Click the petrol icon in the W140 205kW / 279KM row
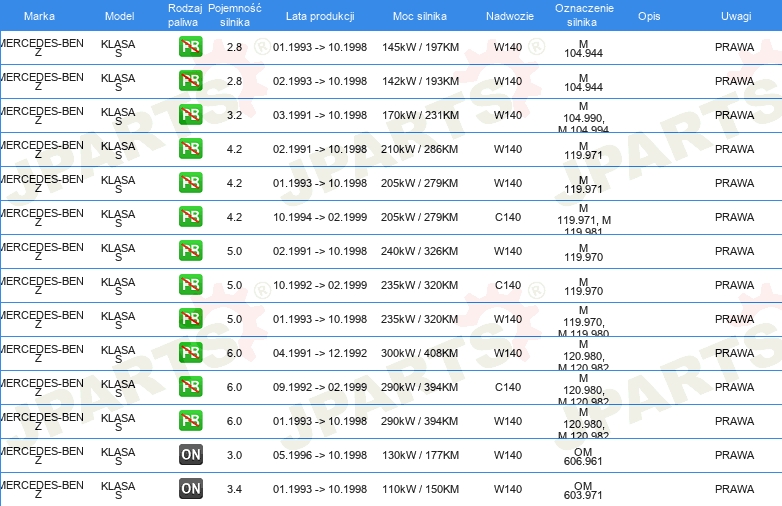 point(191,183)
